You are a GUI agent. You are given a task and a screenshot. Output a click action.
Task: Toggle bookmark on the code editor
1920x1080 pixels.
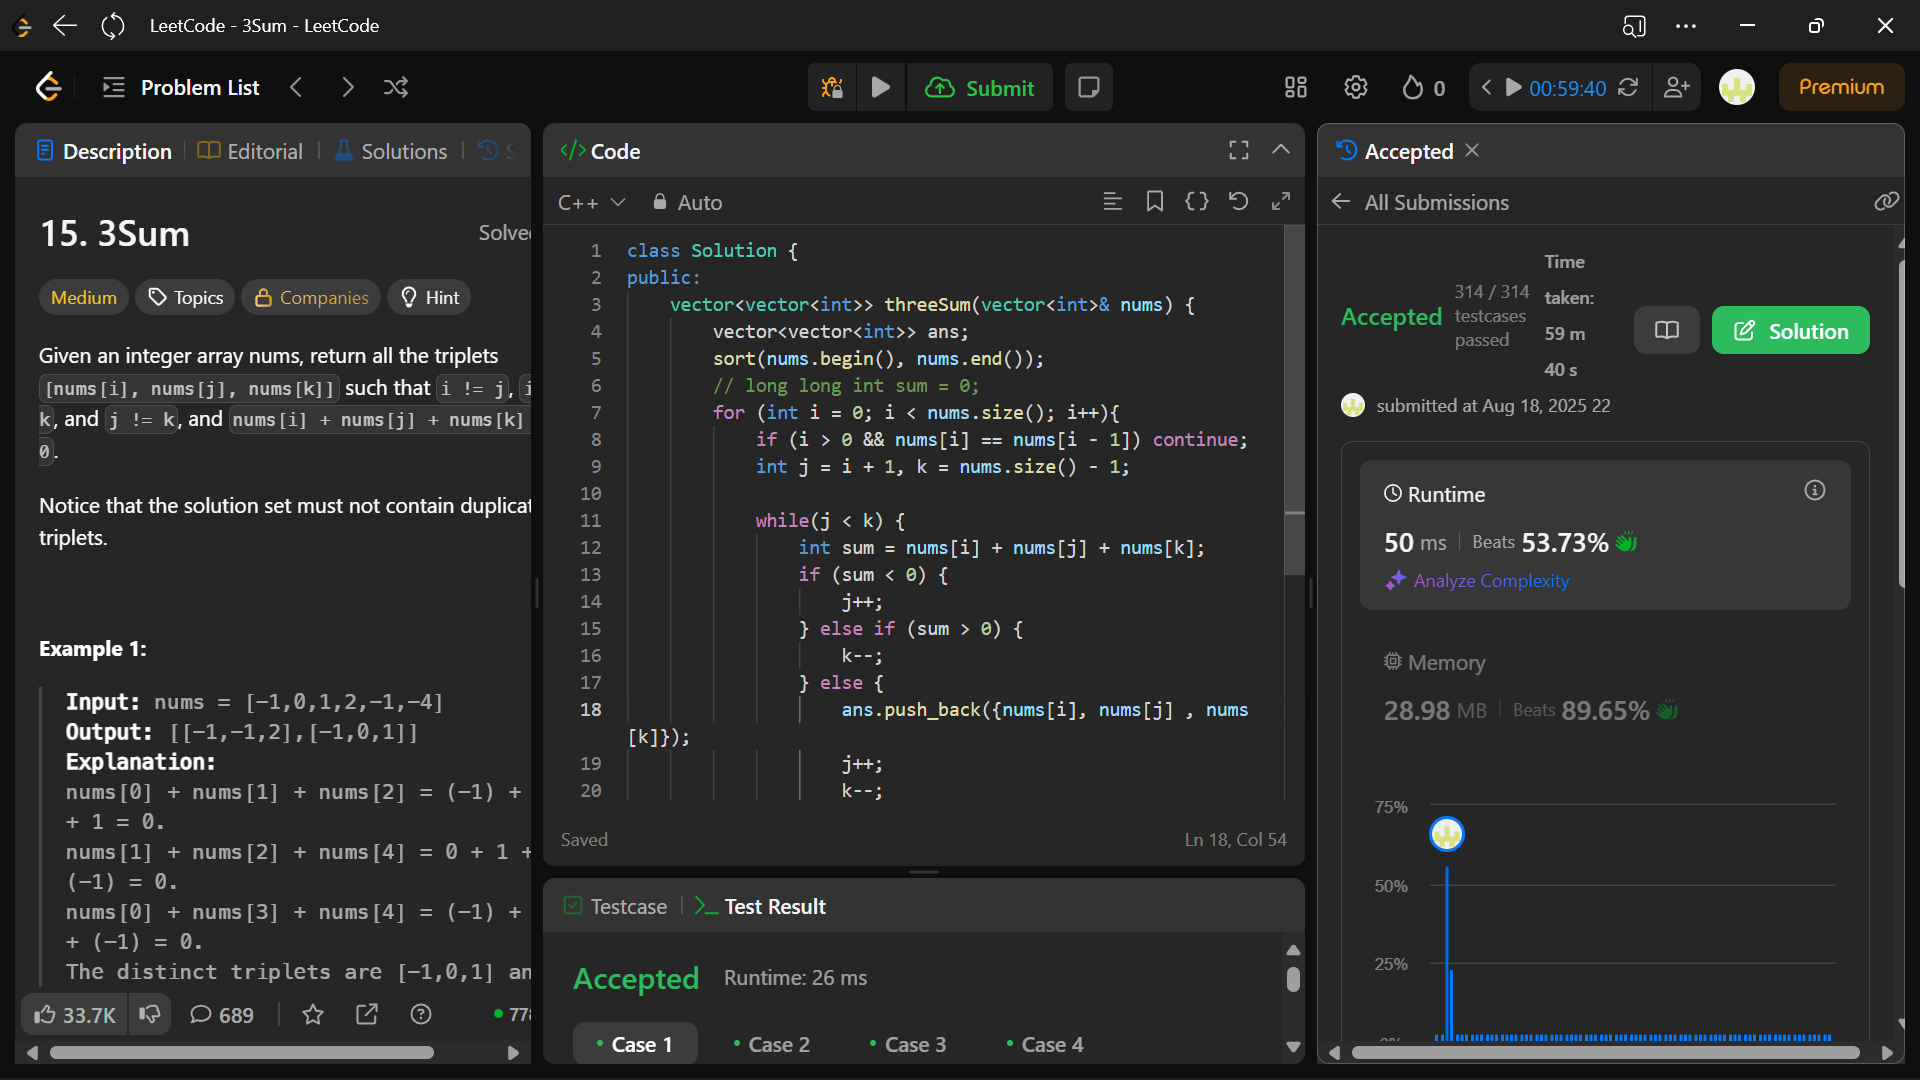[1155, 202]
